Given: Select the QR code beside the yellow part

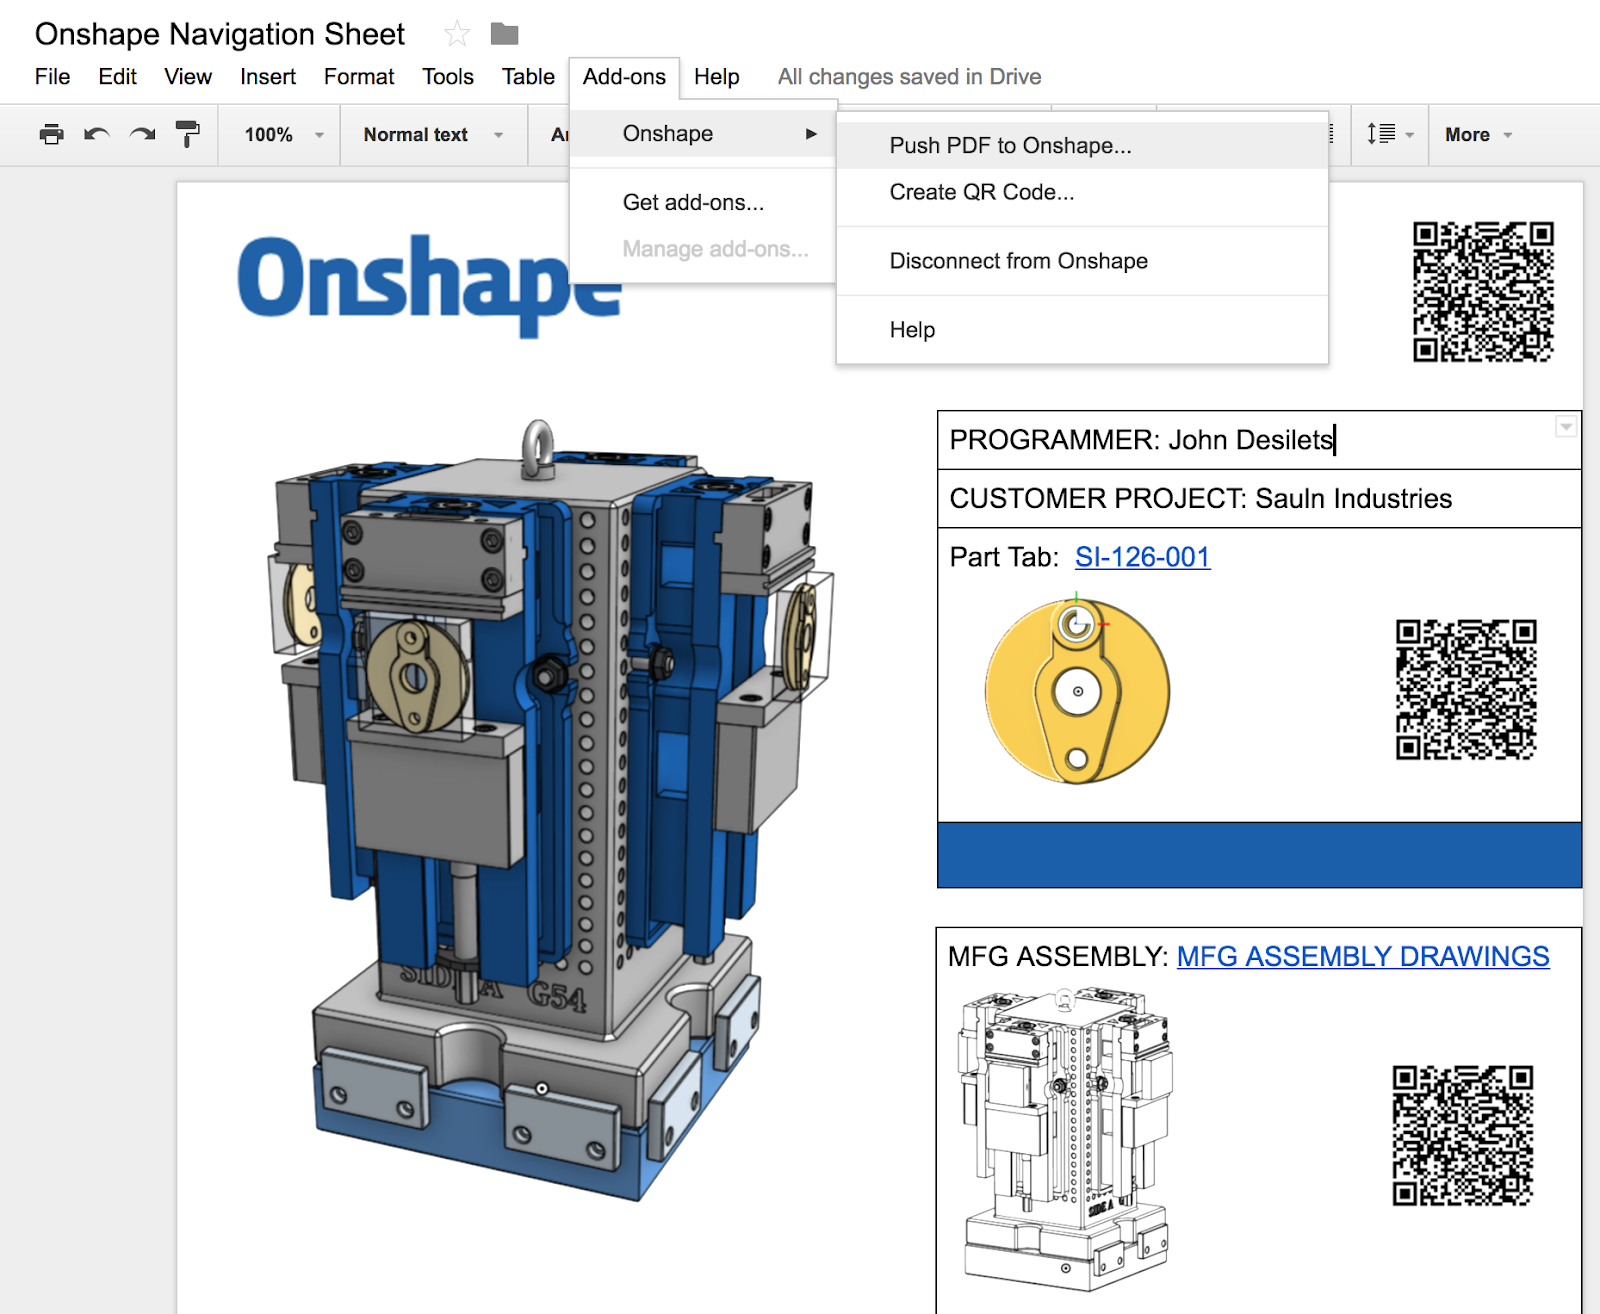Looking at the screenshot, I should [x=1466, y=690].
